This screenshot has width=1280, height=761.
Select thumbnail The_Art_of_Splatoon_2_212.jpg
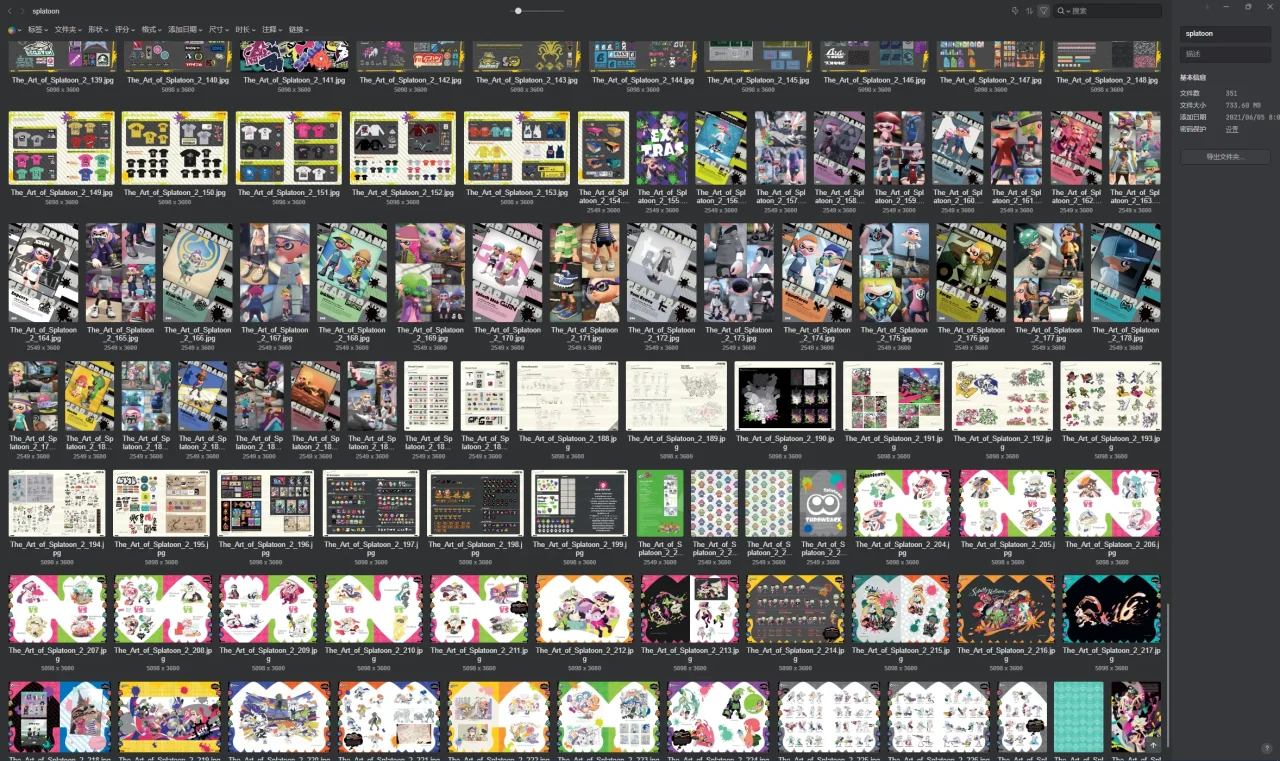(584, 609)
